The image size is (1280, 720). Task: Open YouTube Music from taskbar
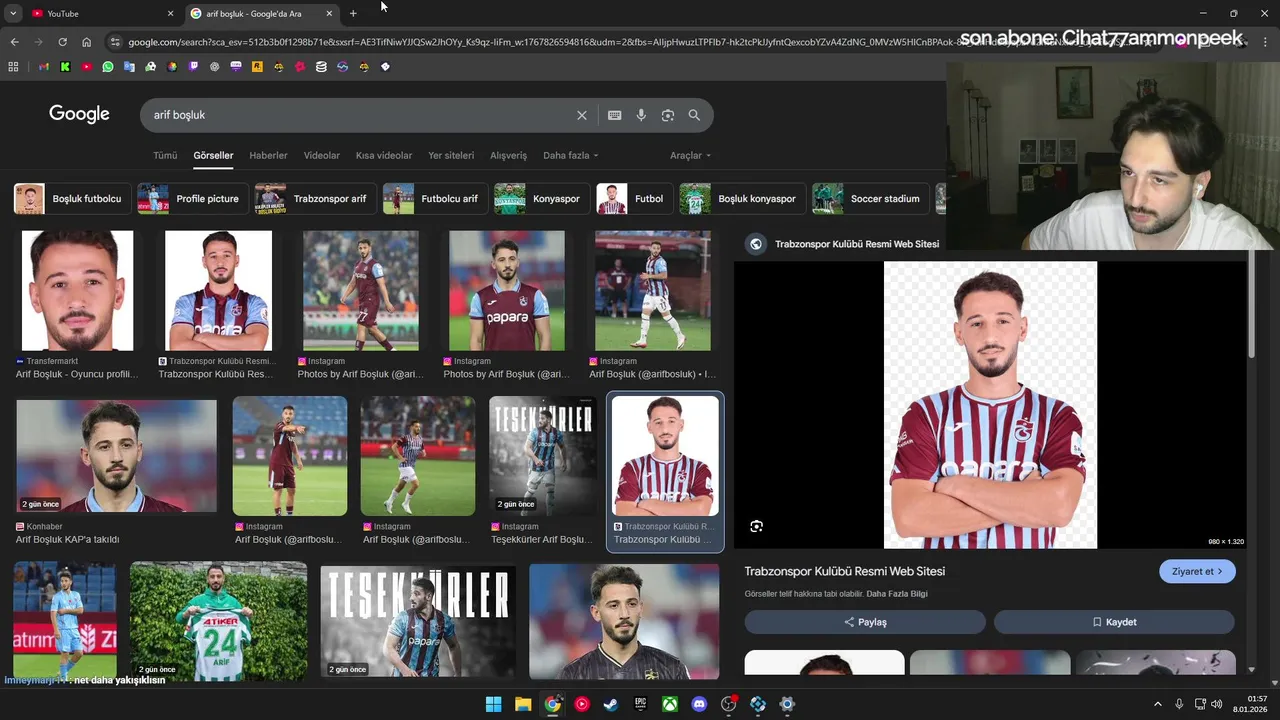click(582, 704)
